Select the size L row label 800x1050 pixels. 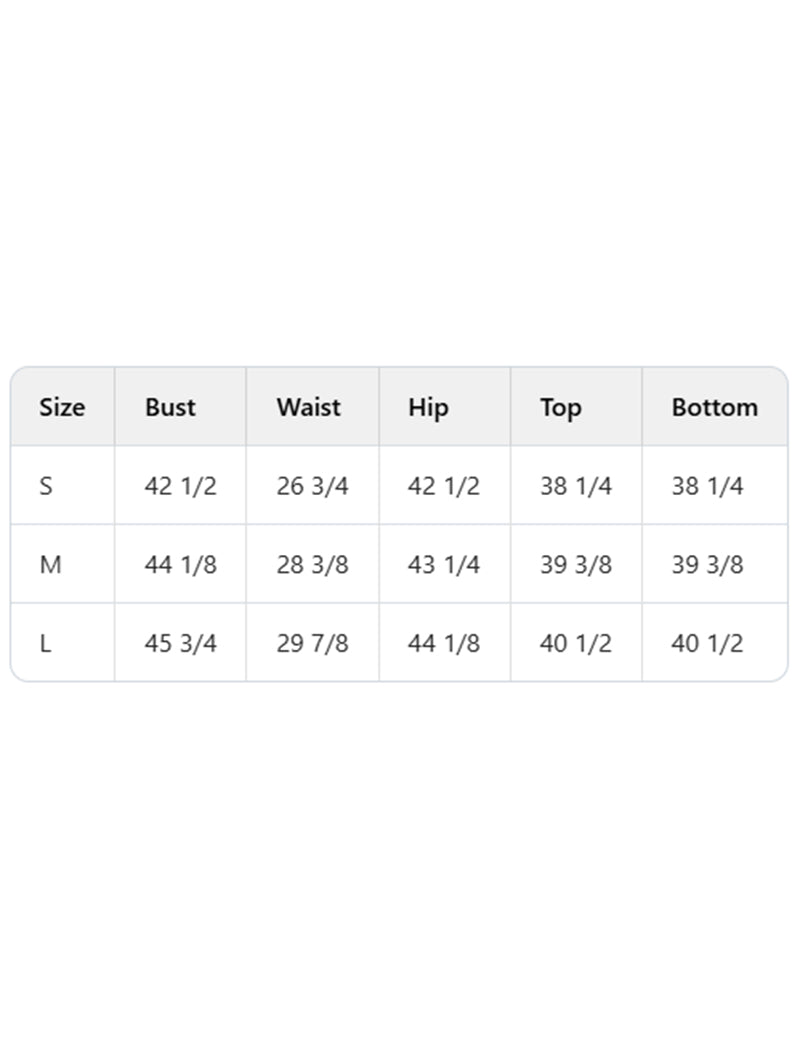coord(45,644)
